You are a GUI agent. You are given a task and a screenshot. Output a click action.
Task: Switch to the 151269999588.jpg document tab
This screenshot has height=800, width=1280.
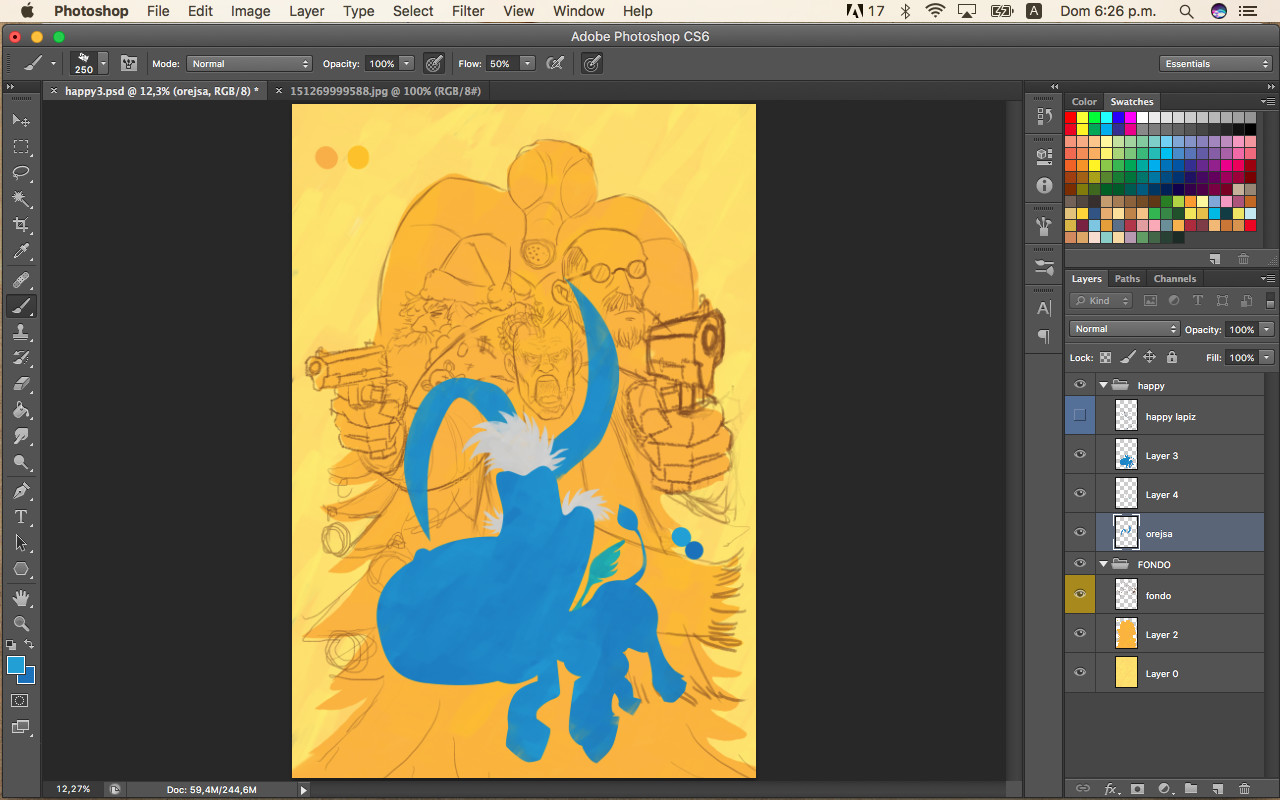pyautogui.click(x=385, y=91)
